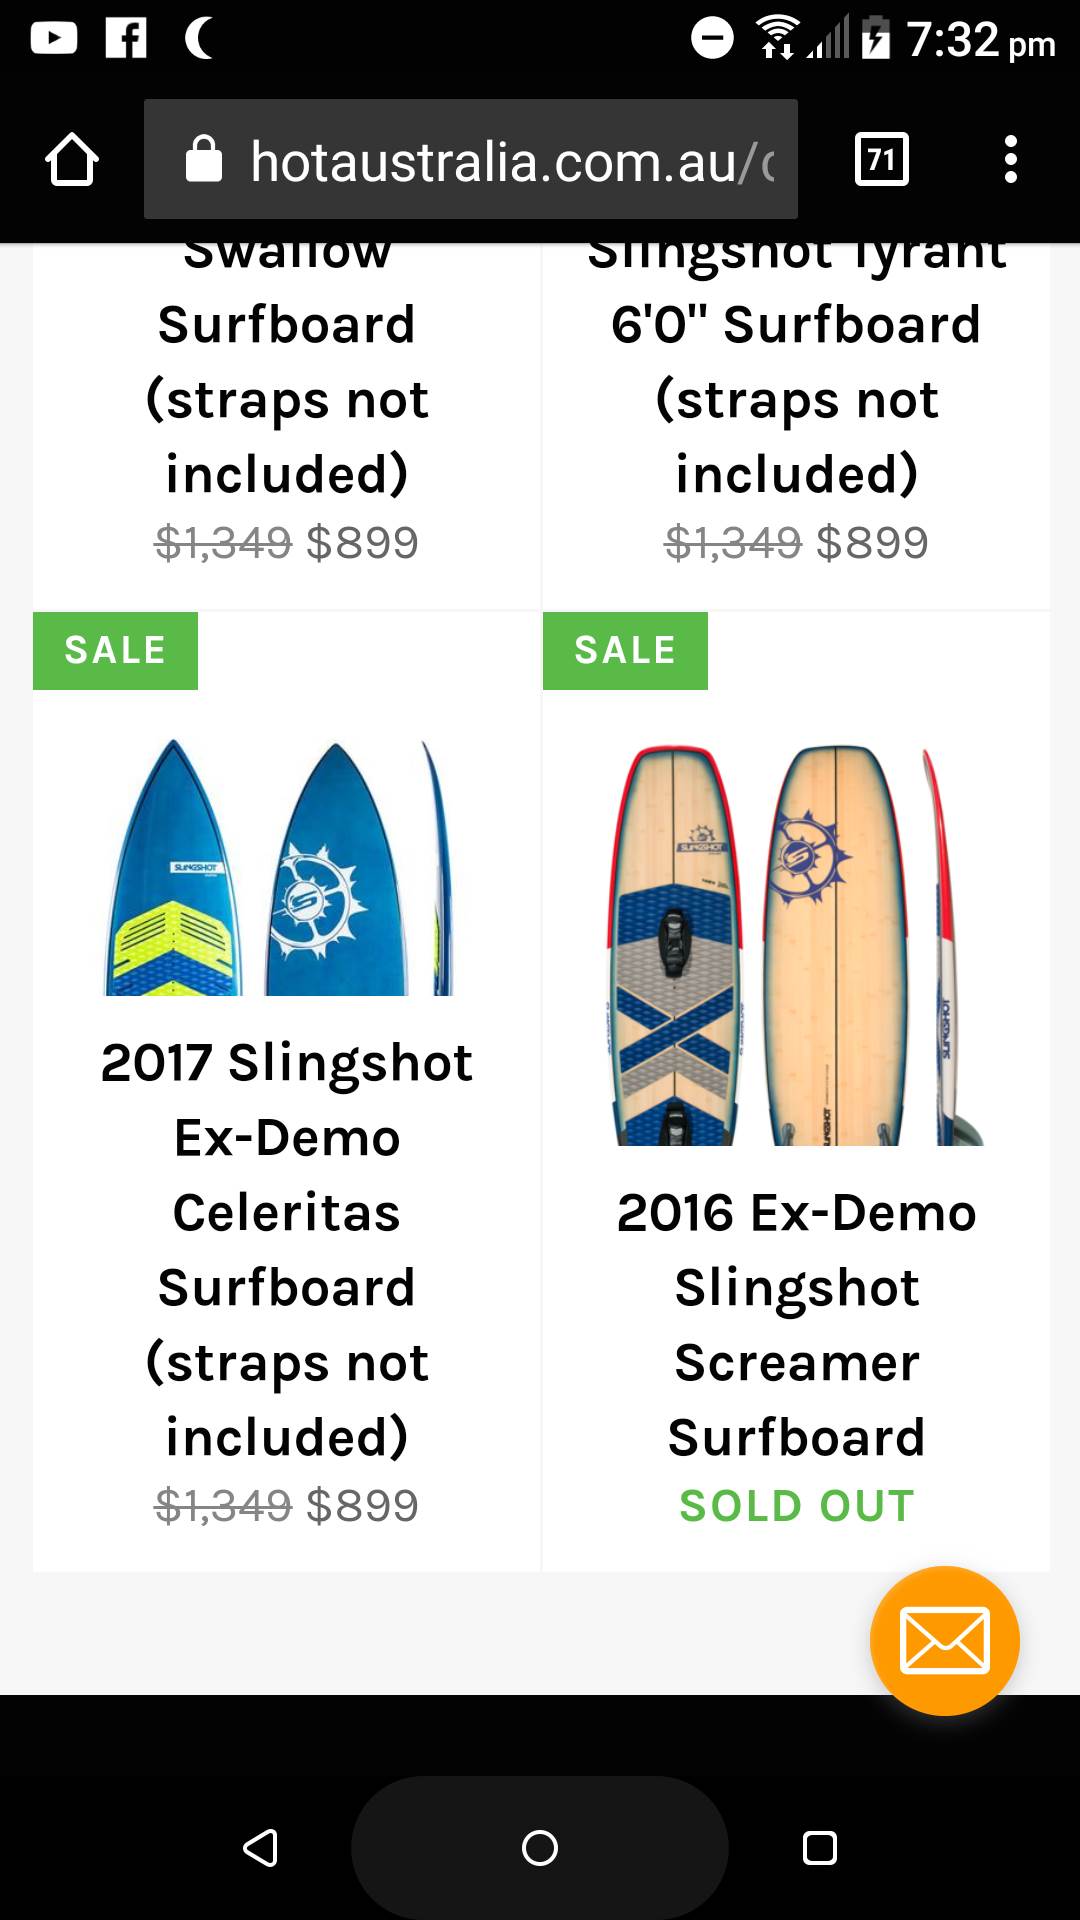Tap the clock to expand quick settings
This screenshot has height=1920, width=1080.
(960, 40)
